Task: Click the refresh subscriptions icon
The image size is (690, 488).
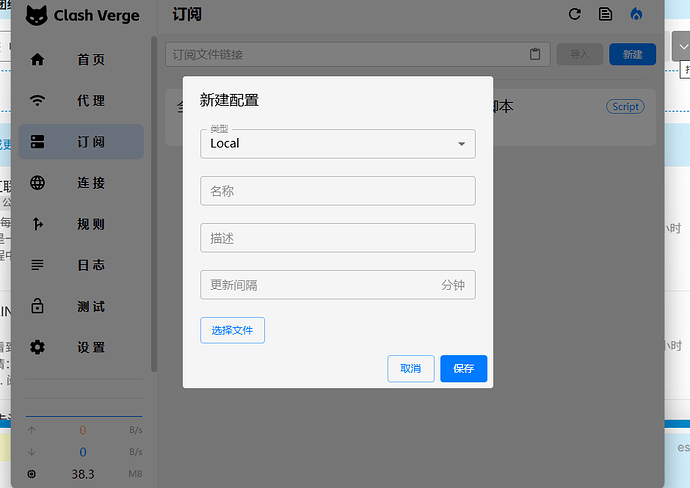Action: point(575,14)
